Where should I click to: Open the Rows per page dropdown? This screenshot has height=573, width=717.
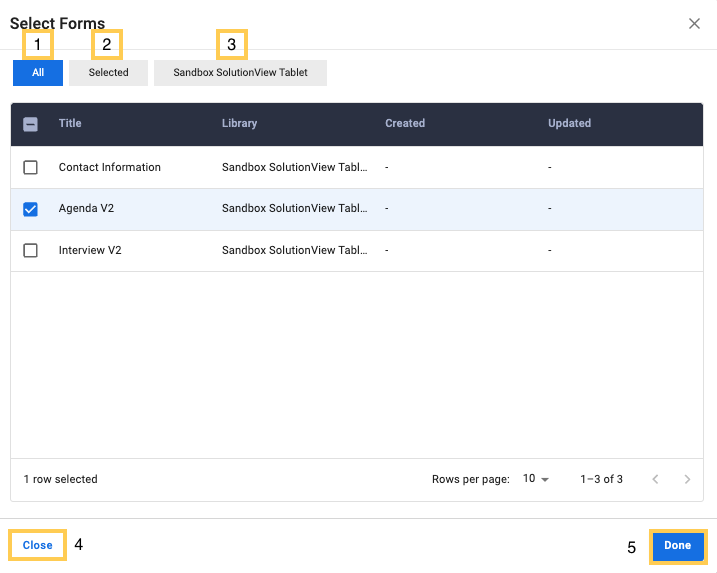535,479
